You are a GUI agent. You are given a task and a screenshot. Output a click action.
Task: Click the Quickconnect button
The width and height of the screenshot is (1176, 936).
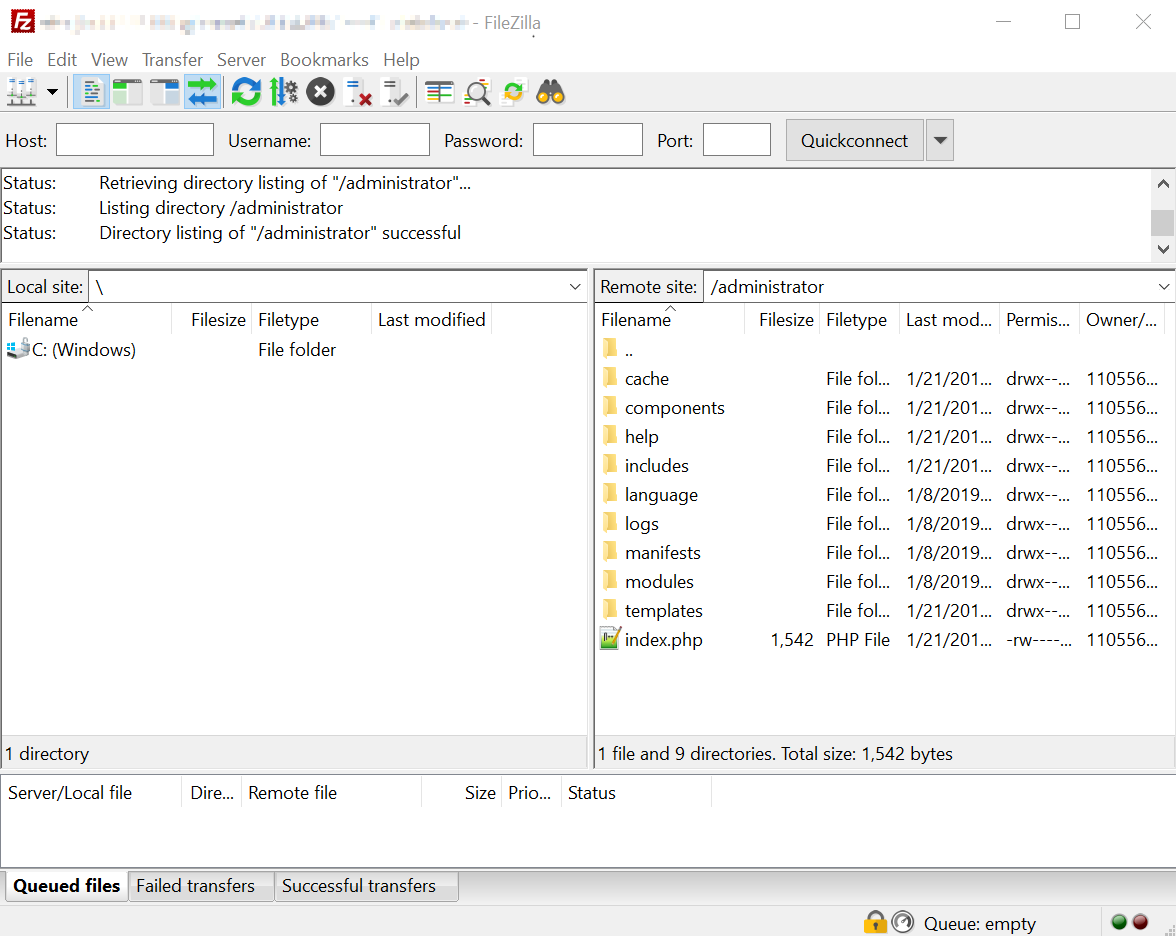854,140
